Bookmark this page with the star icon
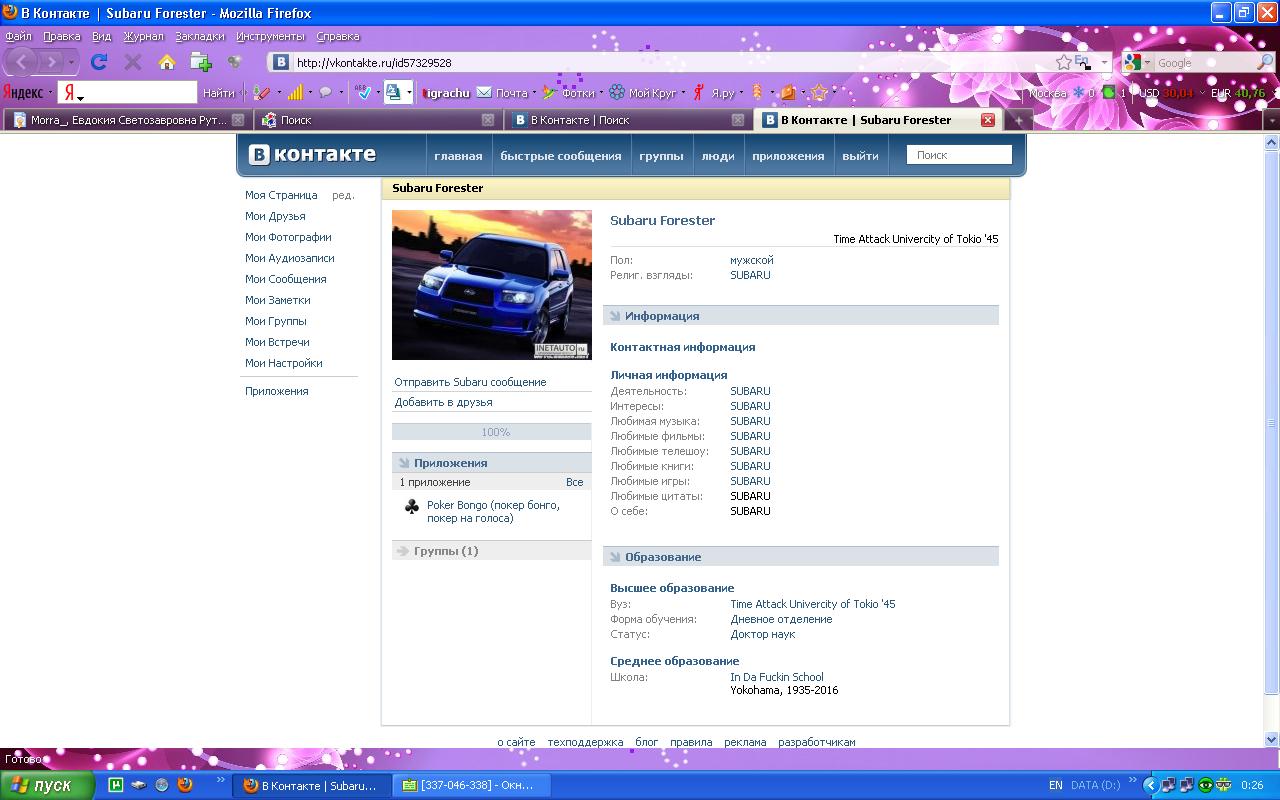Viewport: 1280px width, 800px height. [x=1063, y=62]
